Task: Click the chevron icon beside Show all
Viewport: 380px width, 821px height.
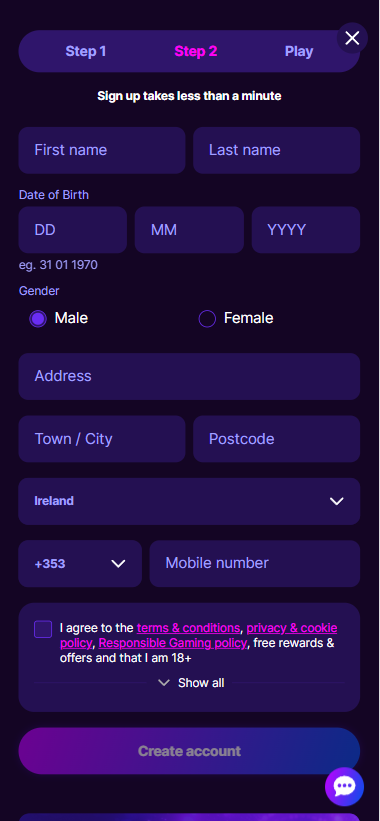Action: coord(164,683)
